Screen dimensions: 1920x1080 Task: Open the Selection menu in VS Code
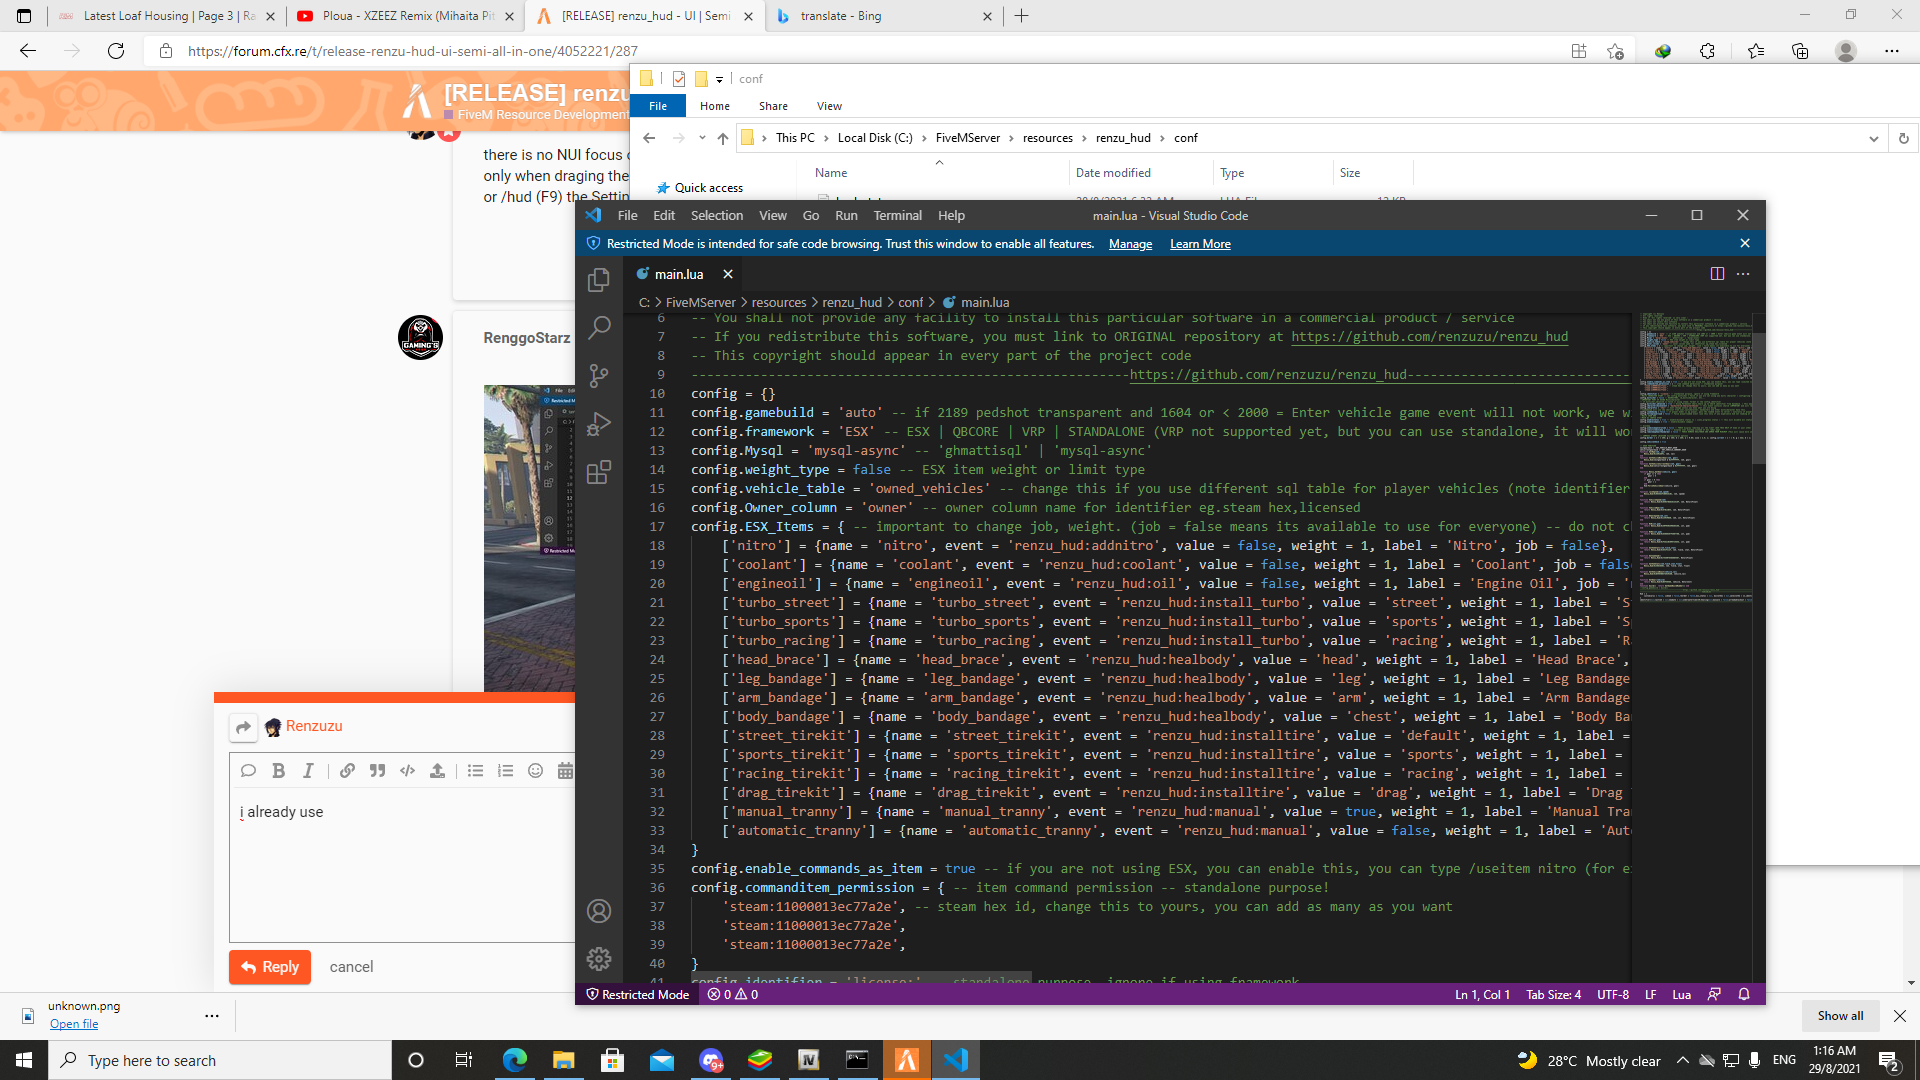(717, 215)
